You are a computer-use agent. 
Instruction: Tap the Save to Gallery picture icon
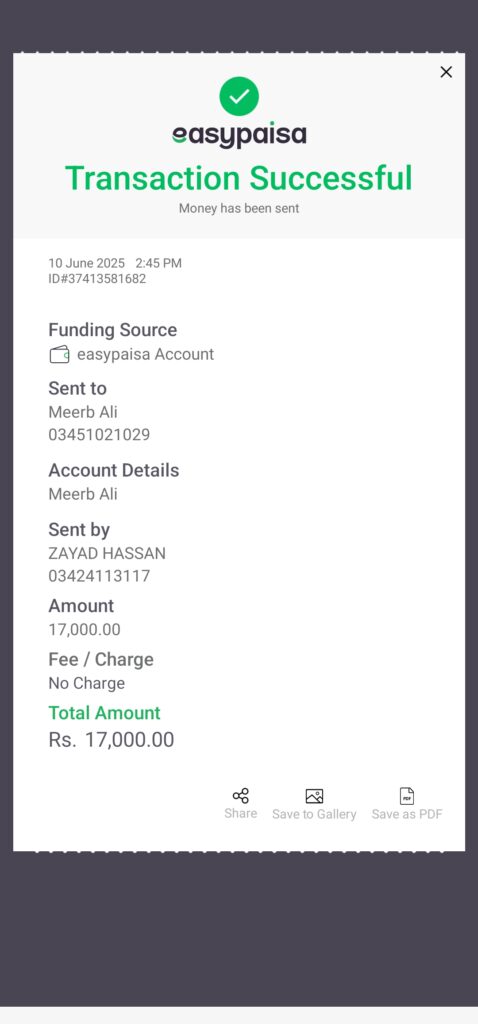tap(314, 796)
